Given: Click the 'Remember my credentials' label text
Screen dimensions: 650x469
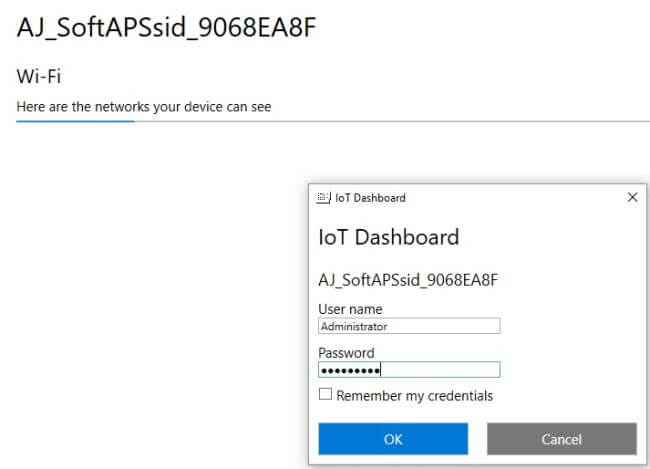Looking at the screenshot, I should pos(414,396).
